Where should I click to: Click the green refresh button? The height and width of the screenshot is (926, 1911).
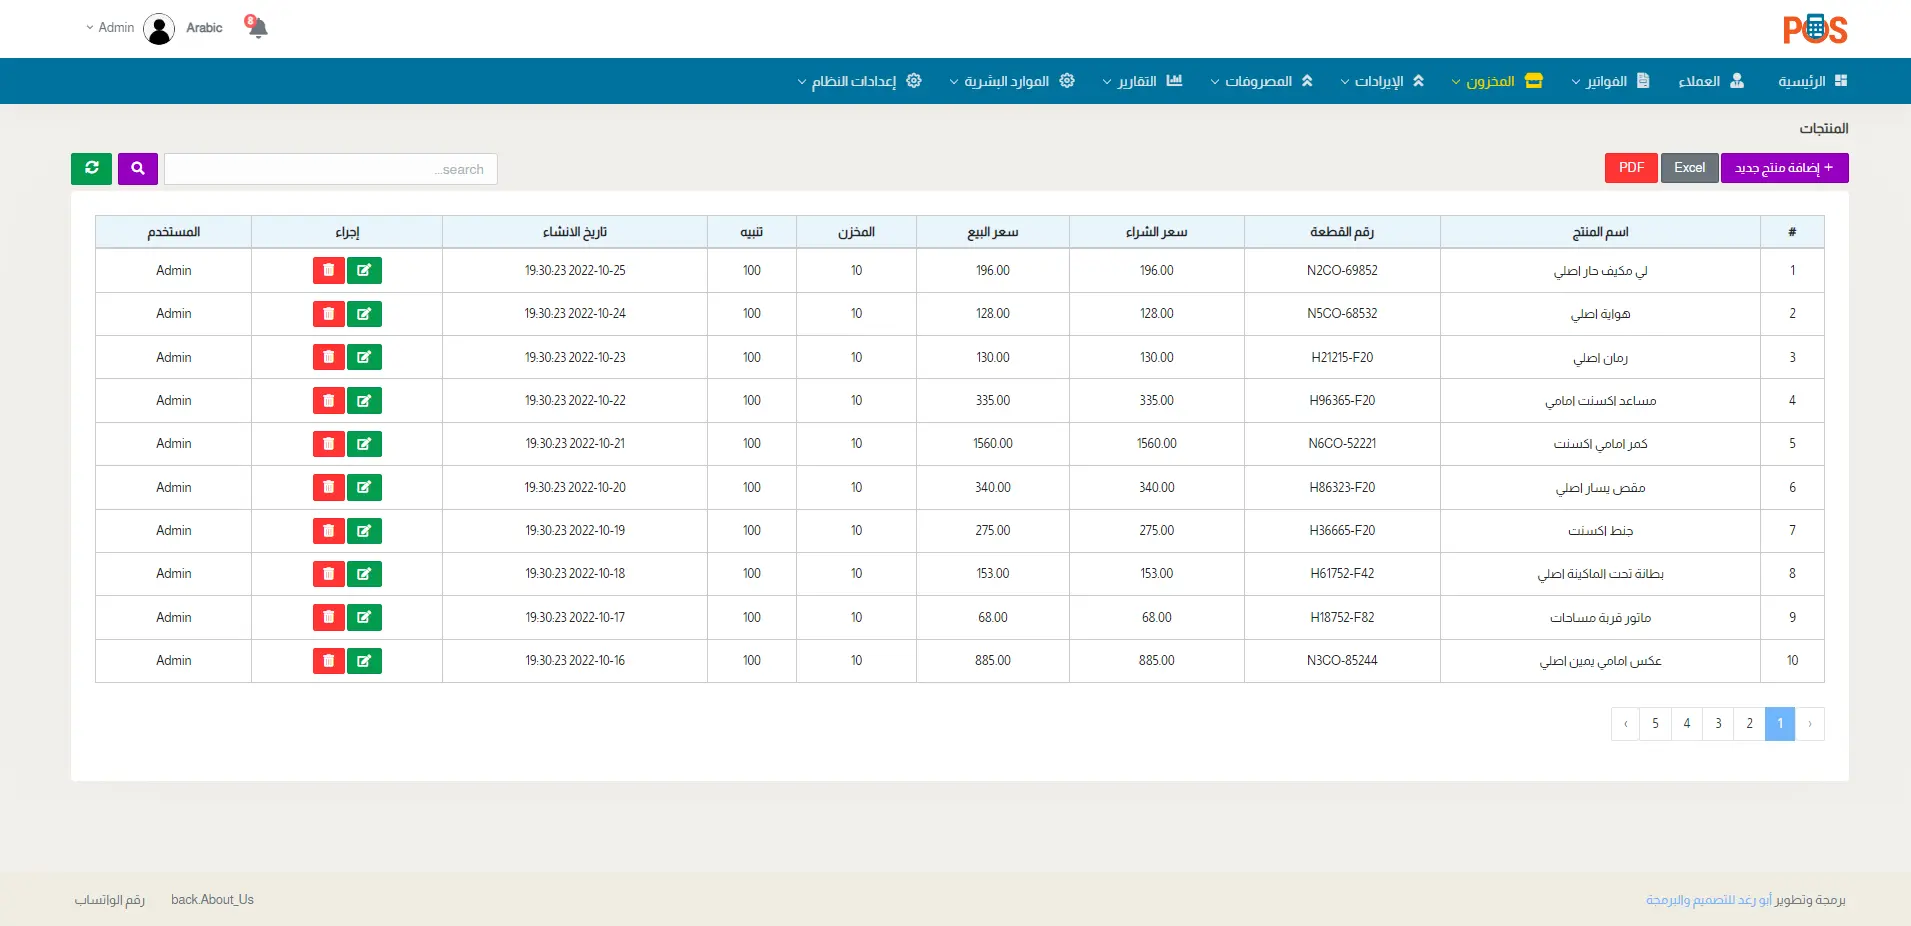(91, 169)
